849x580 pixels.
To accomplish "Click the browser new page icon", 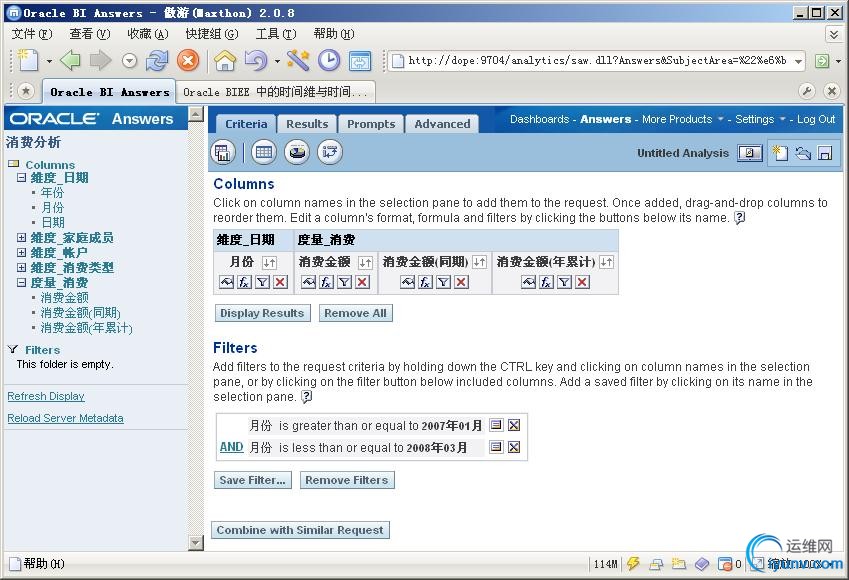I will pos(28,60).
